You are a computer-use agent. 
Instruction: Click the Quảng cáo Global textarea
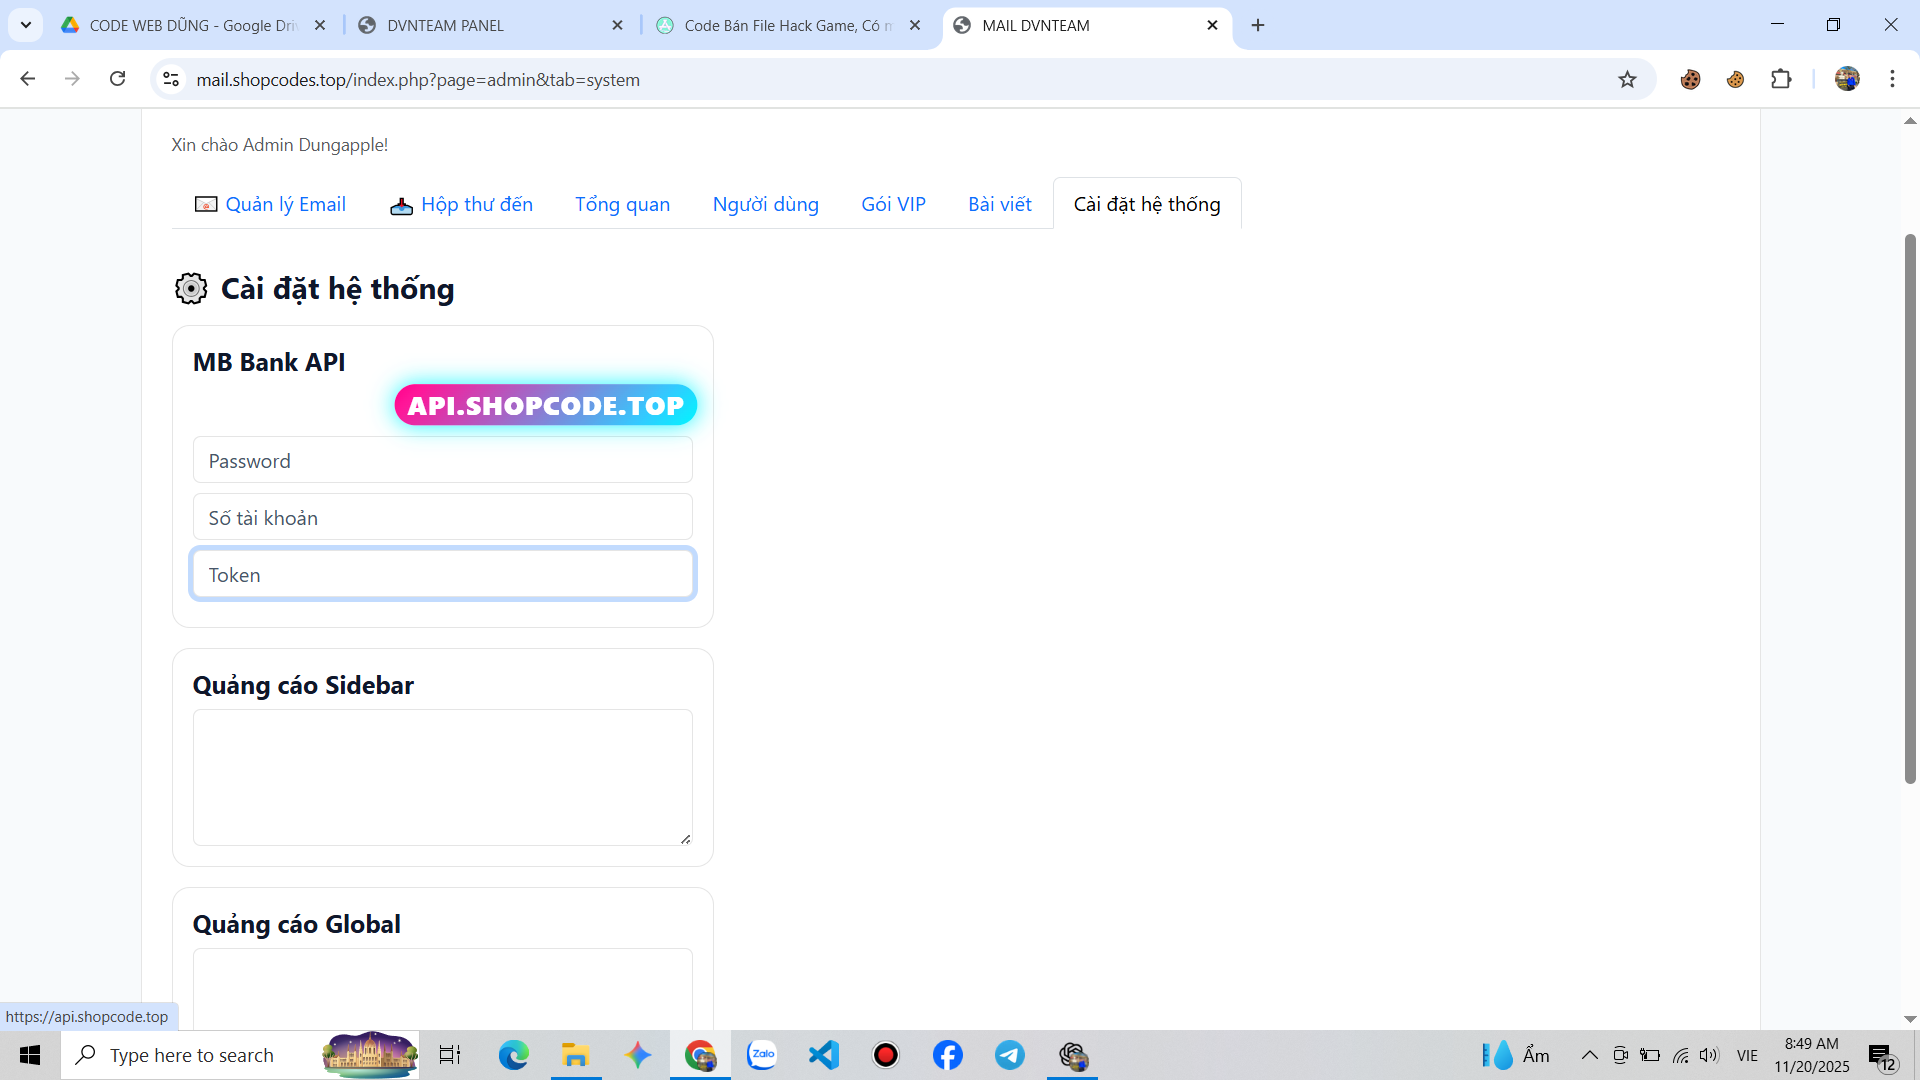[x=442, y=988]
